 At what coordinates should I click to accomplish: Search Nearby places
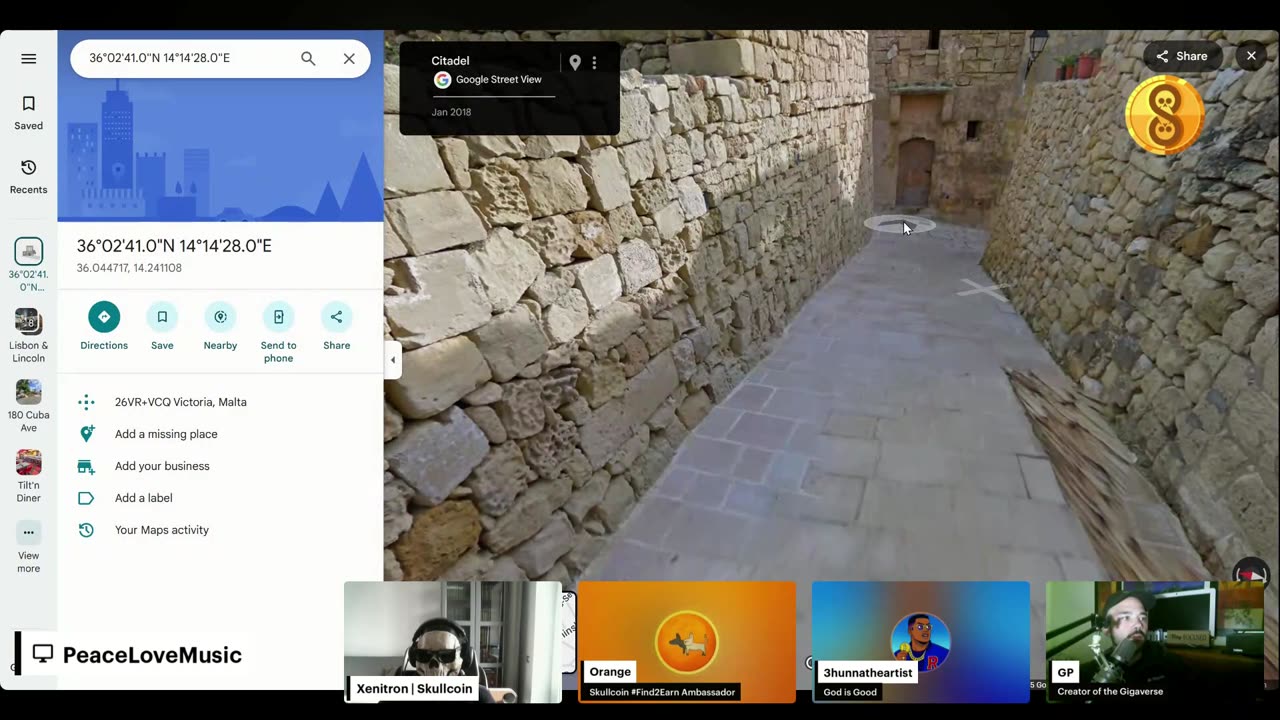220,326
